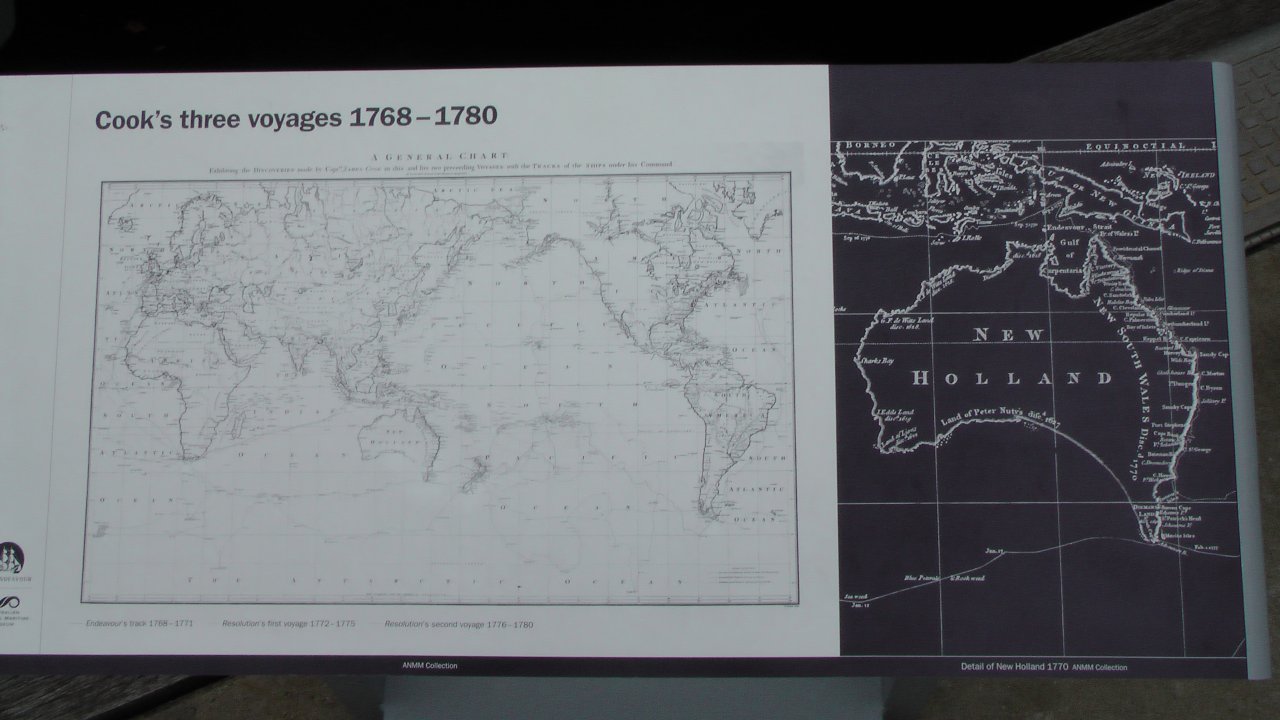Open the world chart map image
Image resolution: width=1280 pixels, height=720 pixels.
[x=438, y=388]
